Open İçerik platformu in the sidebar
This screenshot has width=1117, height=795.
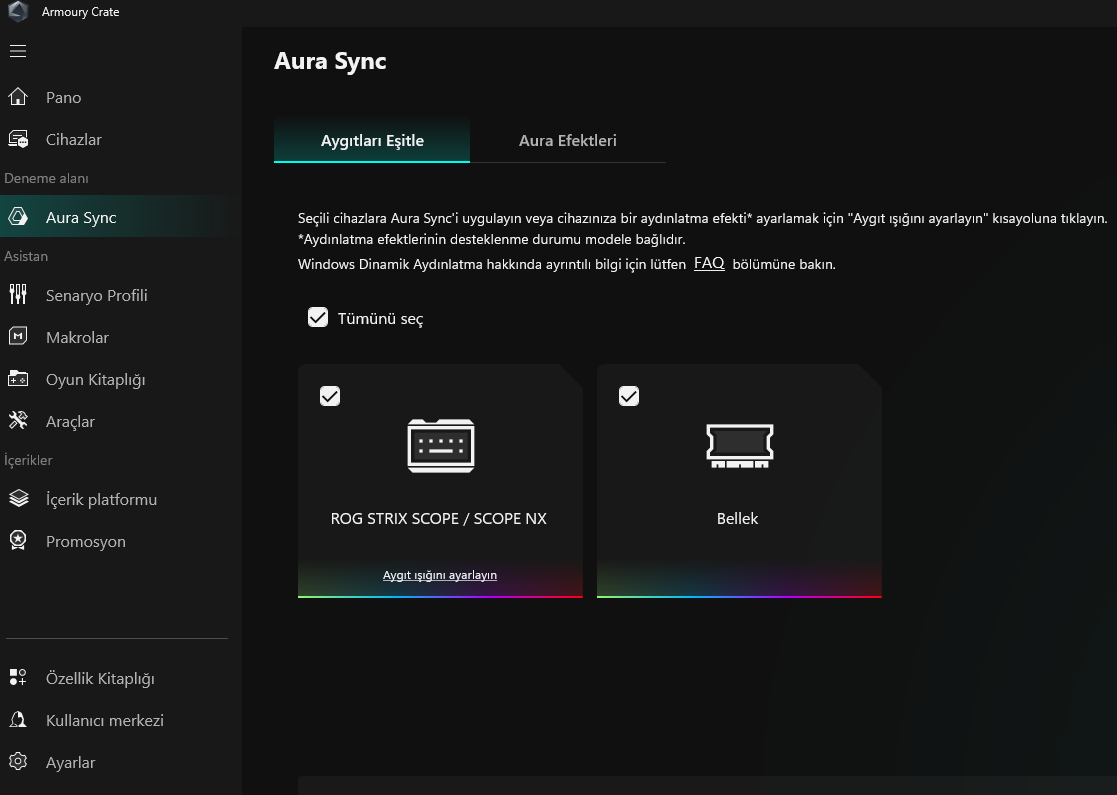pos(121,499)
